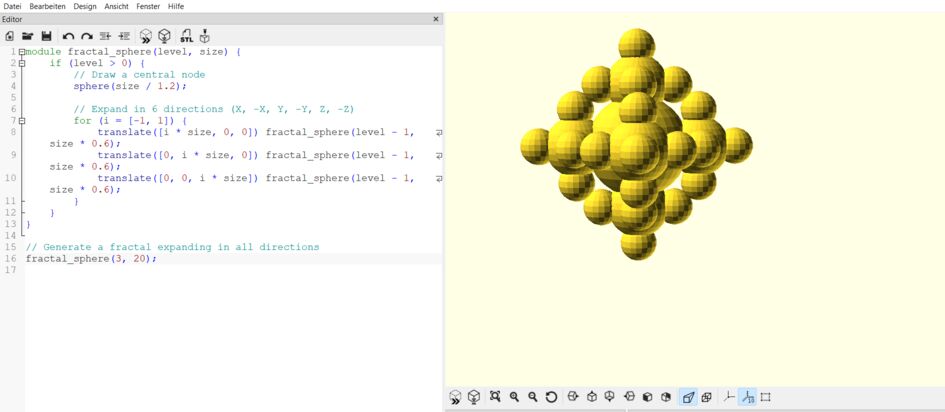Collapse the for loop at line 7

click(22, 120)
